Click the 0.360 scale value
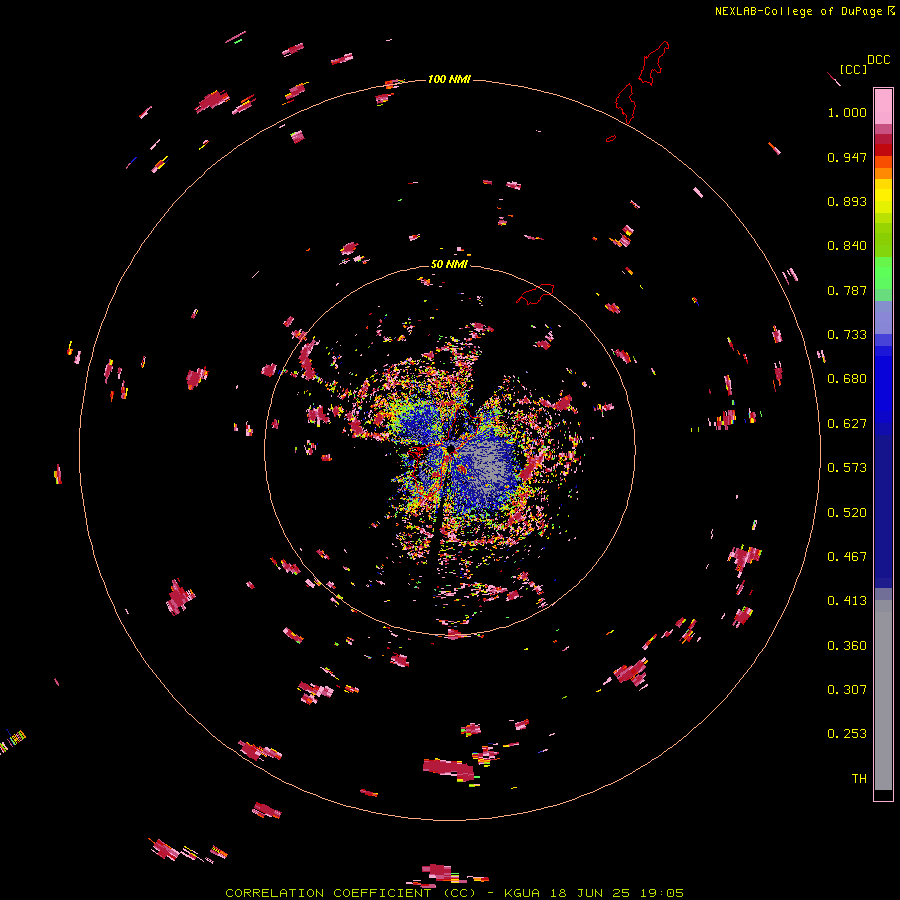This screenshot has height=900, width=900. click(x=847, y=646)
